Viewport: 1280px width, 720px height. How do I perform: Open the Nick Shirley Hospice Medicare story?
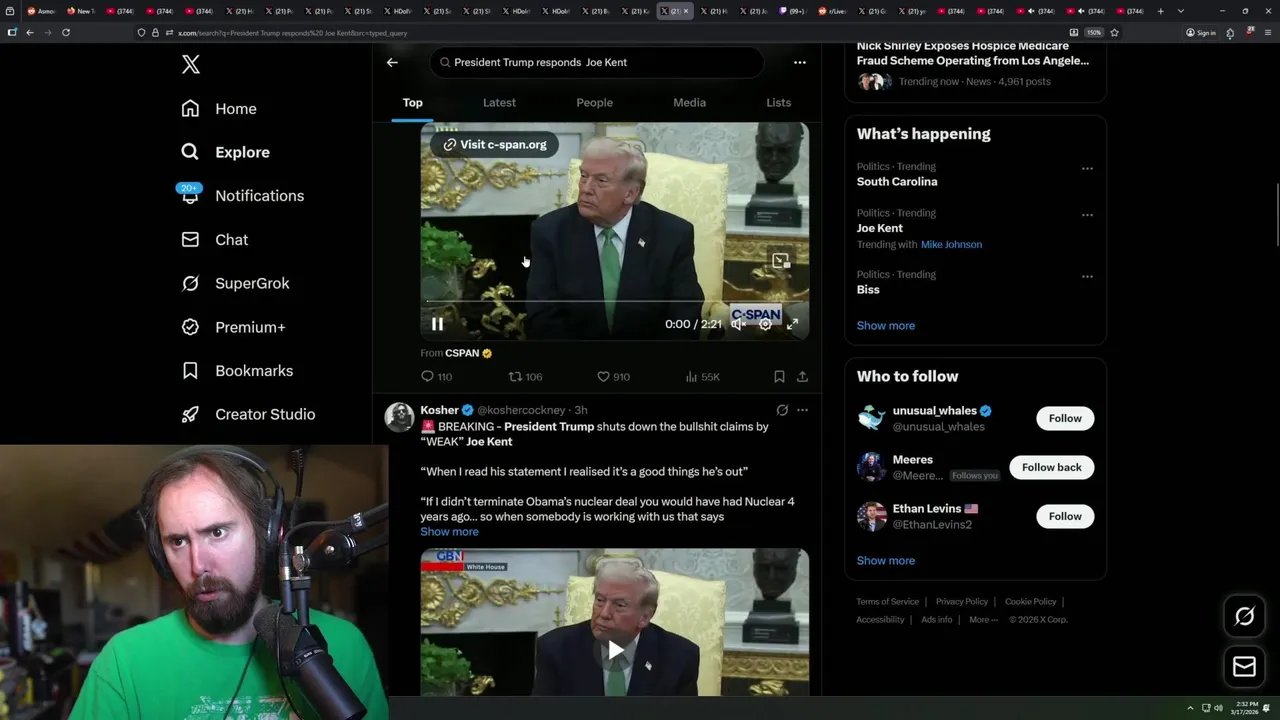click(973, 53)
